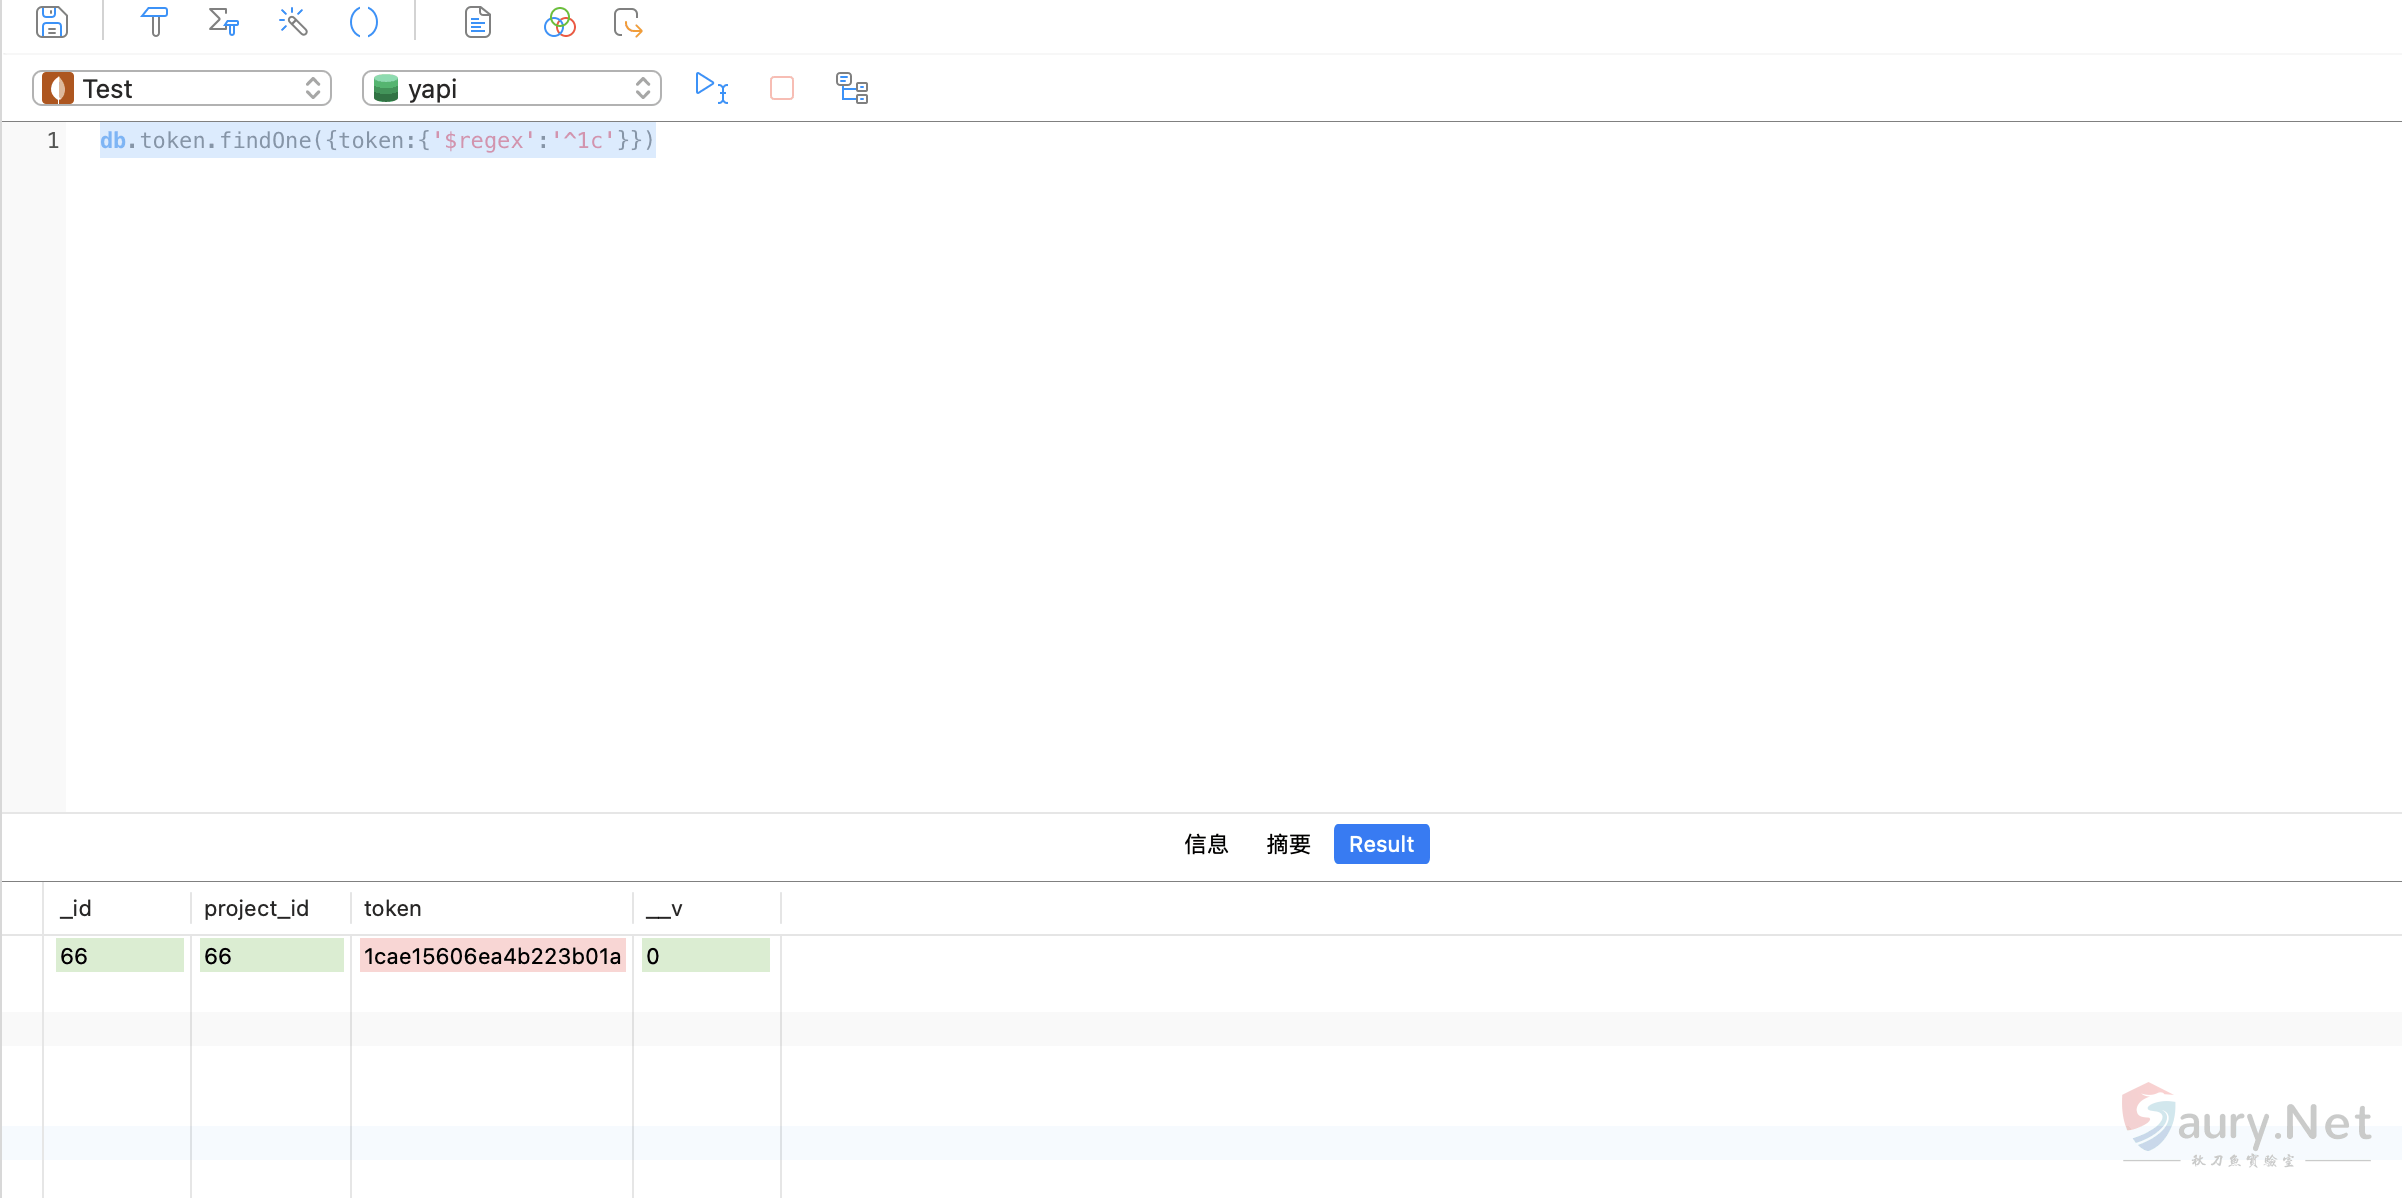Click the text document icon in toolbar
Screen dimensions: 2402x1198
(x=478, y=22)
